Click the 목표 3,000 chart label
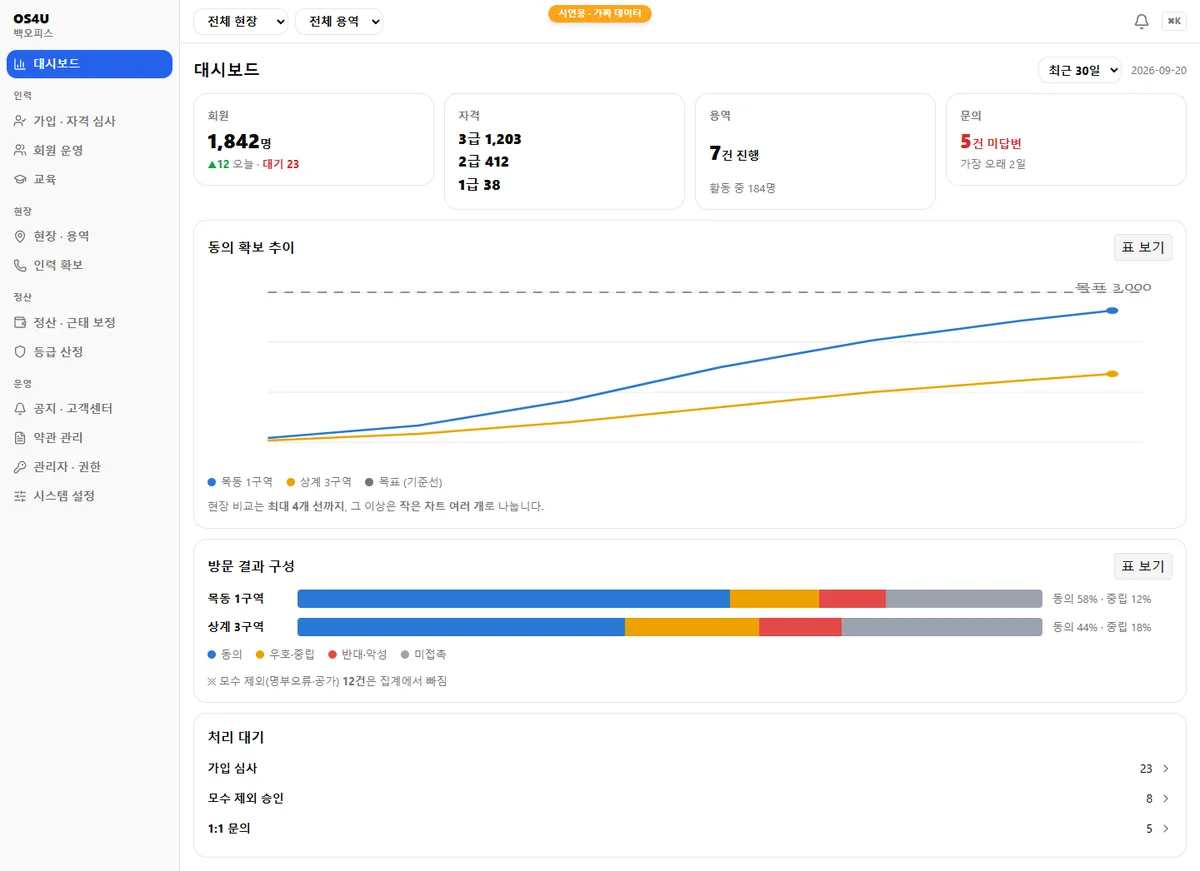This screenshot has height=871, width=1200. pyautogui.click(x=1113, y=287)
